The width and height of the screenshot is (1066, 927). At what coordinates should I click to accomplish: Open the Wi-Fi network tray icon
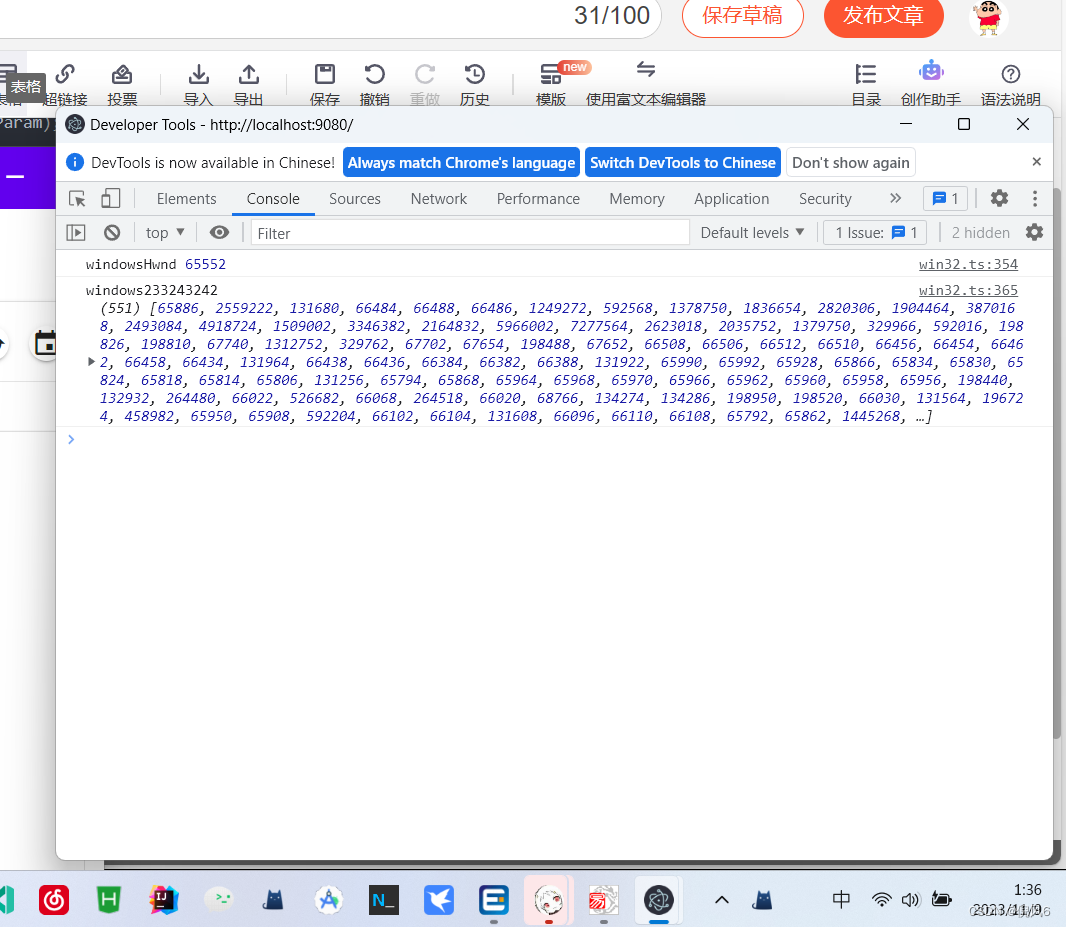pyautogui.click(x=881, y=900)
